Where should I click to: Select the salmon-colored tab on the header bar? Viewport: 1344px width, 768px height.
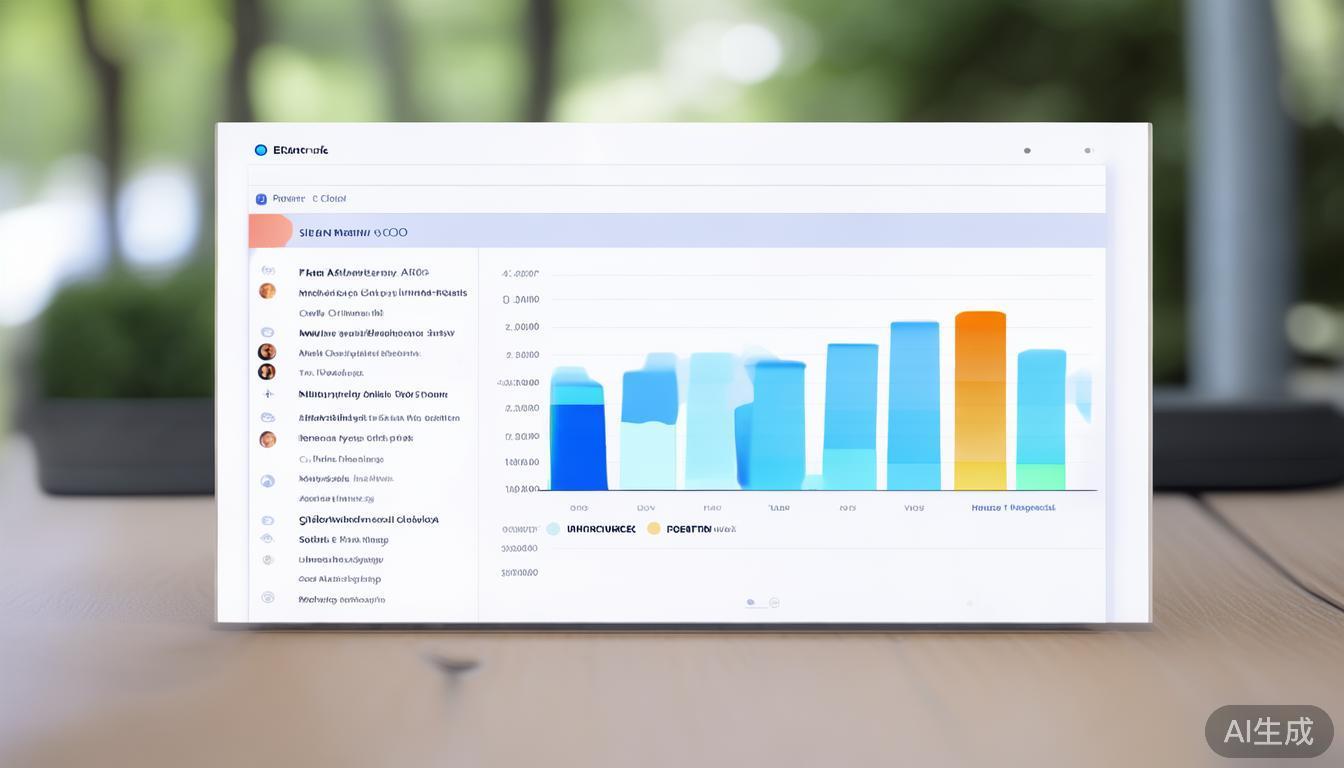point(269,231)
